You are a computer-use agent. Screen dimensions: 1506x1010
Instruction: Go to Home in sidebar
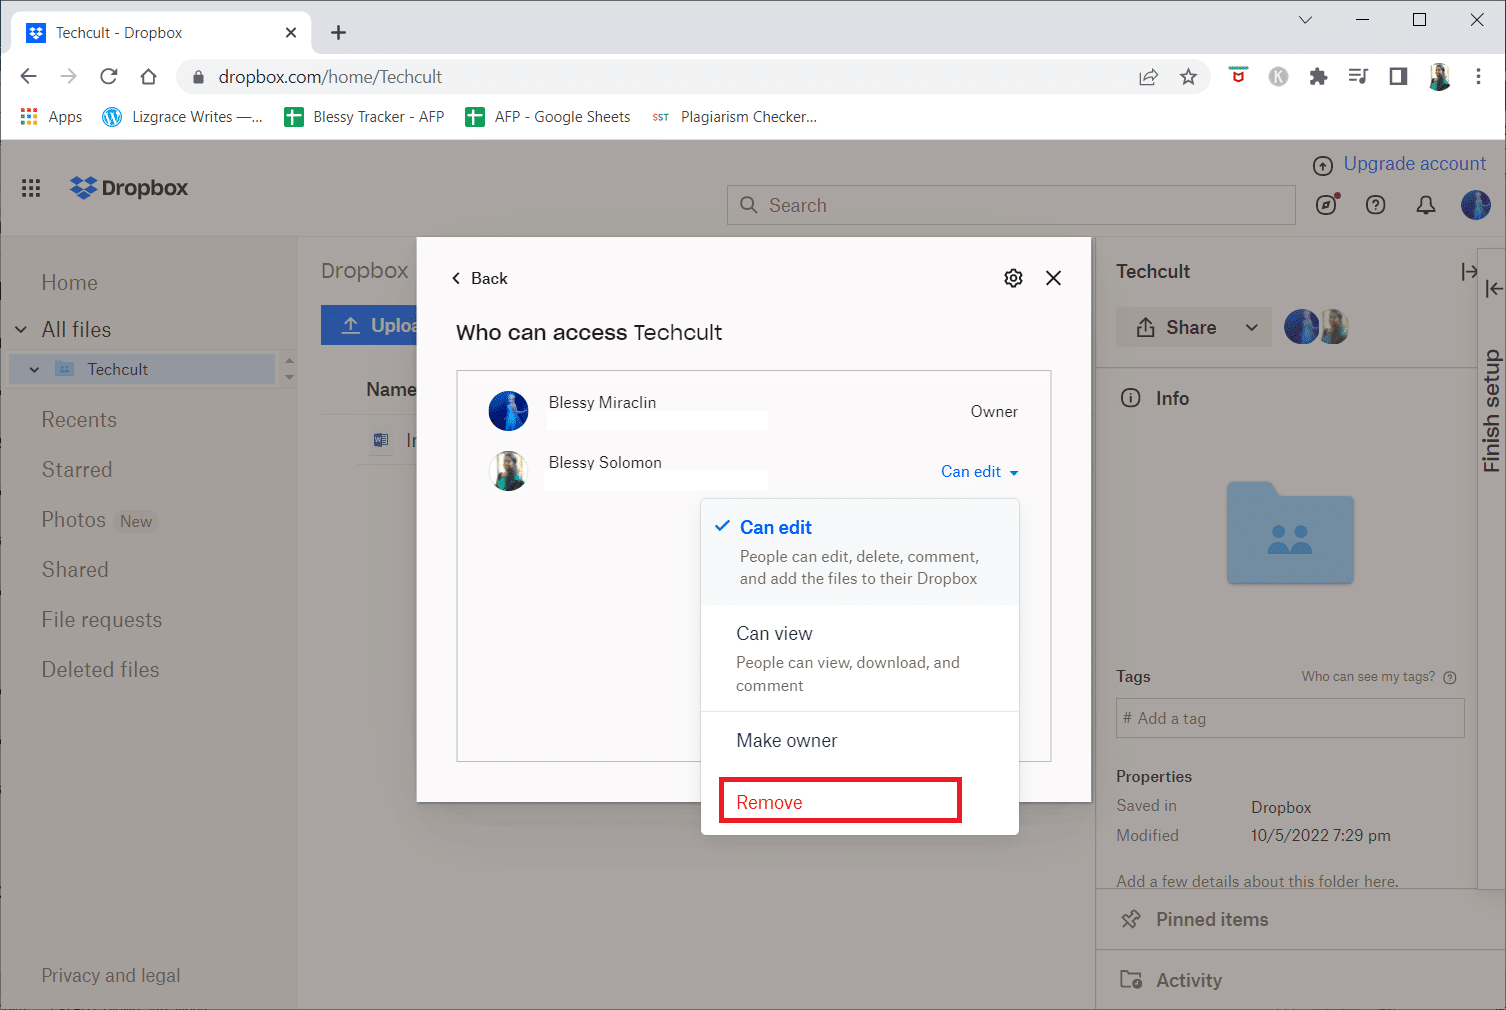(x=70, y=283)
